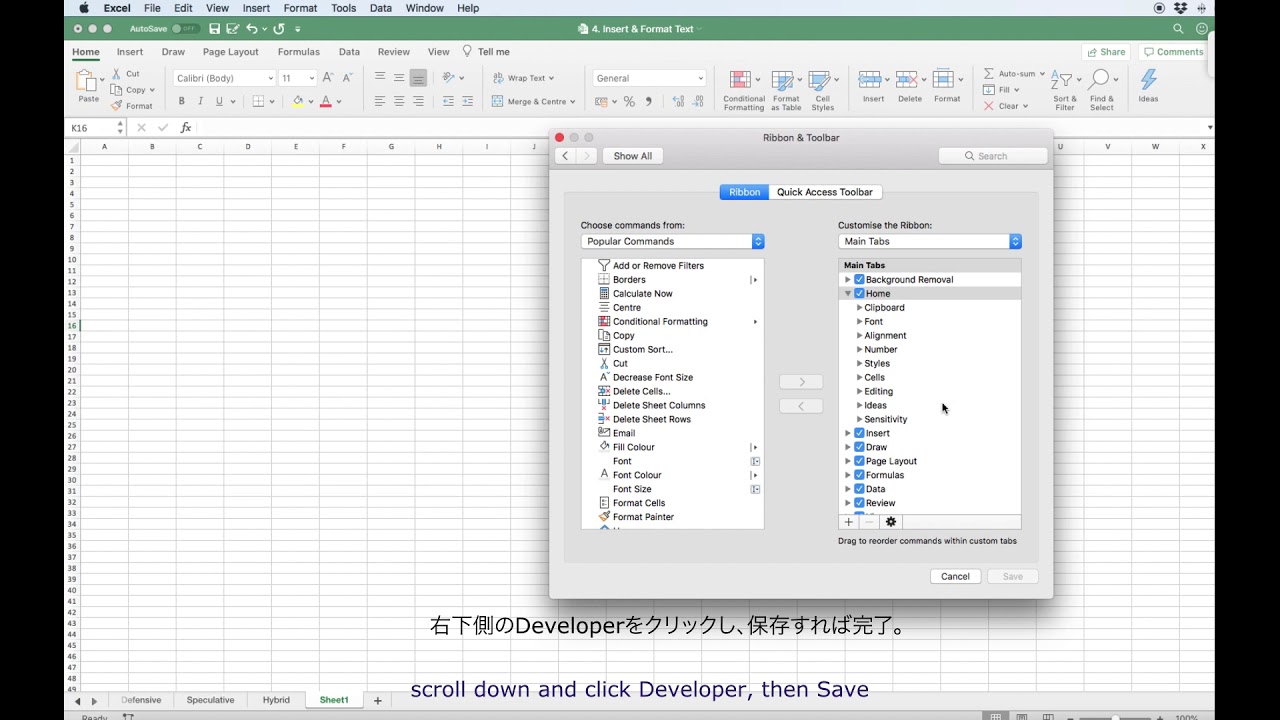Click Cell Styles icon
The image size is (1280, 720).
820,80
